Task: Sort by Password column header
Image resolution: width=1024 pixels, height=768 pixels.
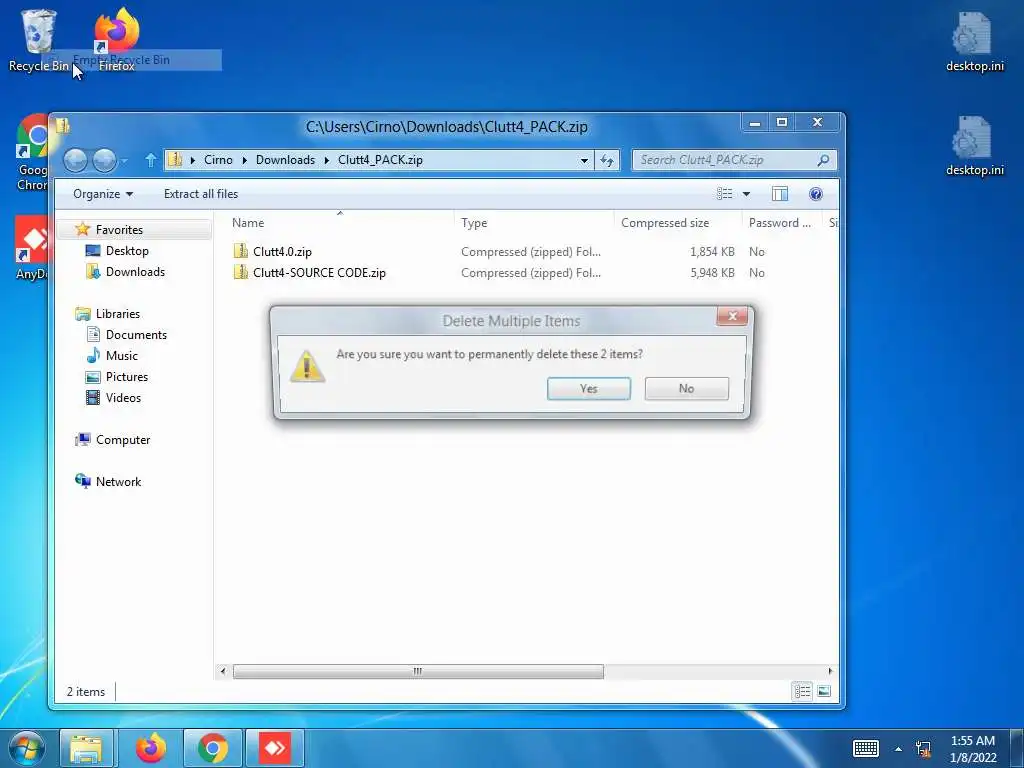Action: click(780, 223)
